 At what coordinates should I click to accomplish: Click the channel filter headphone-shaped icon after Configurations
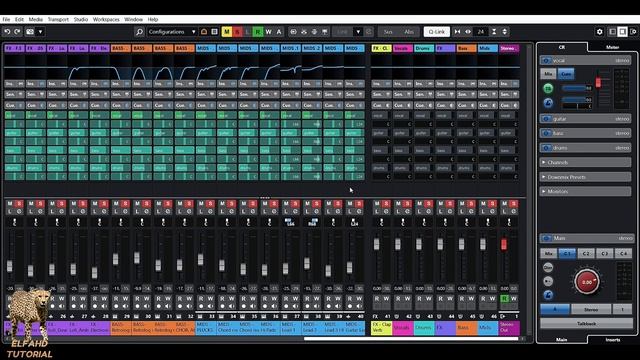[204, 31]
